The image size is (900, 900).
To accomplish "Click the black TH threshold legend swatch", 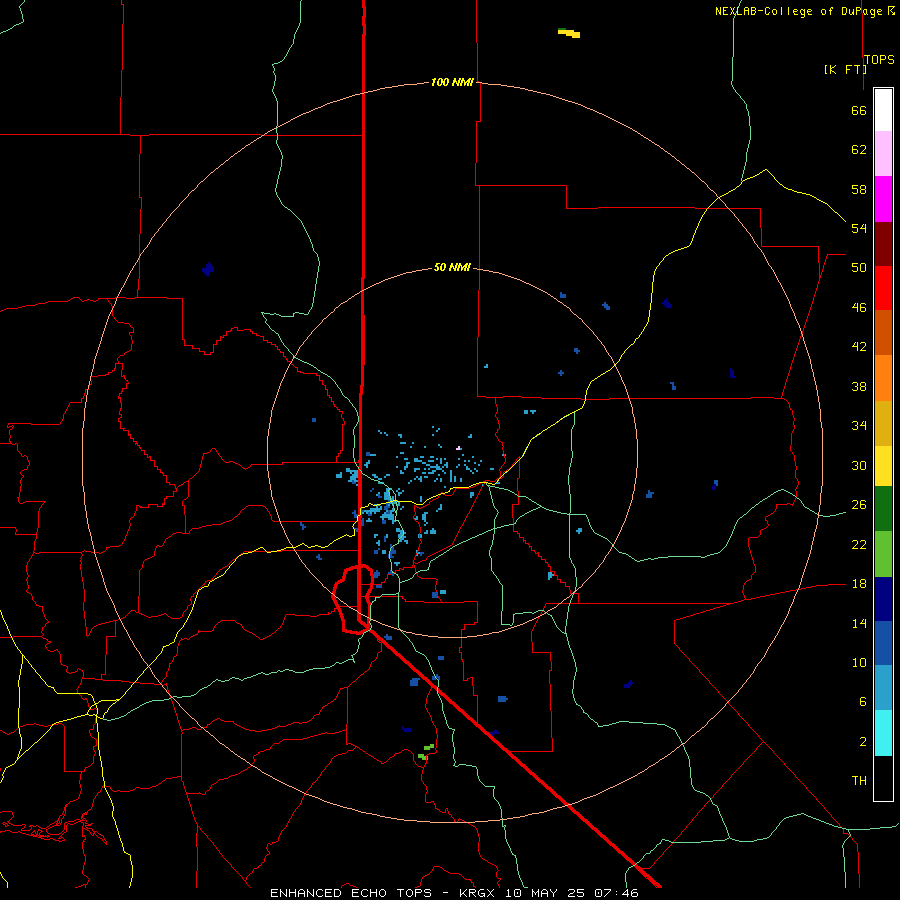I will pos(883,778).
